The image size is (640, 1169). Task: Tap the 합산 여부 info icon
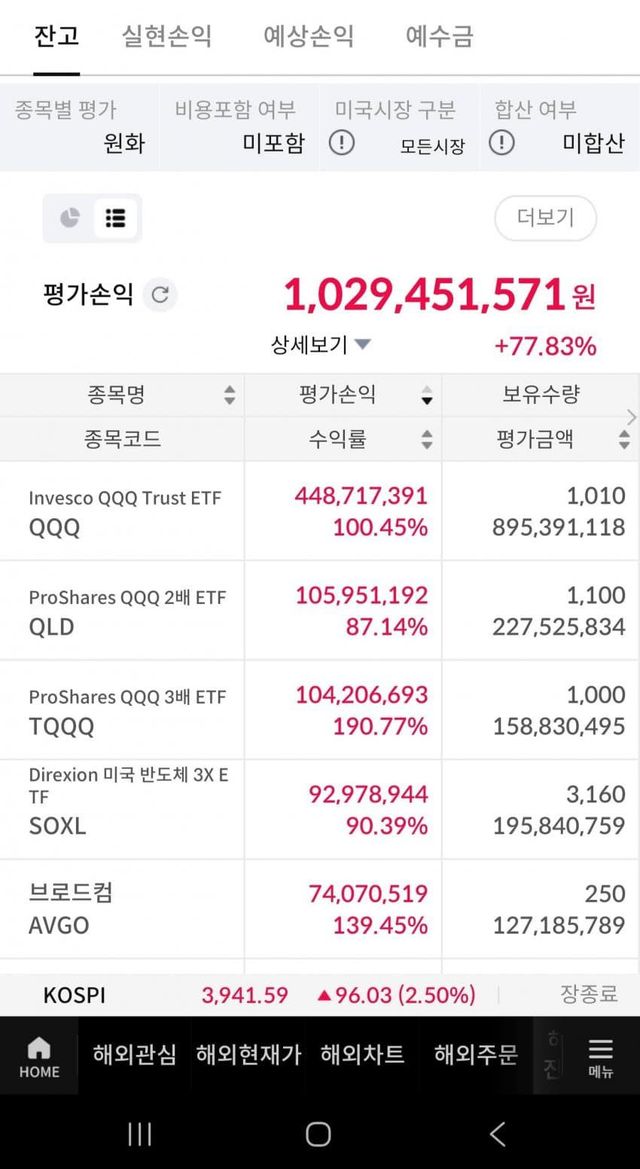(502, 143)
